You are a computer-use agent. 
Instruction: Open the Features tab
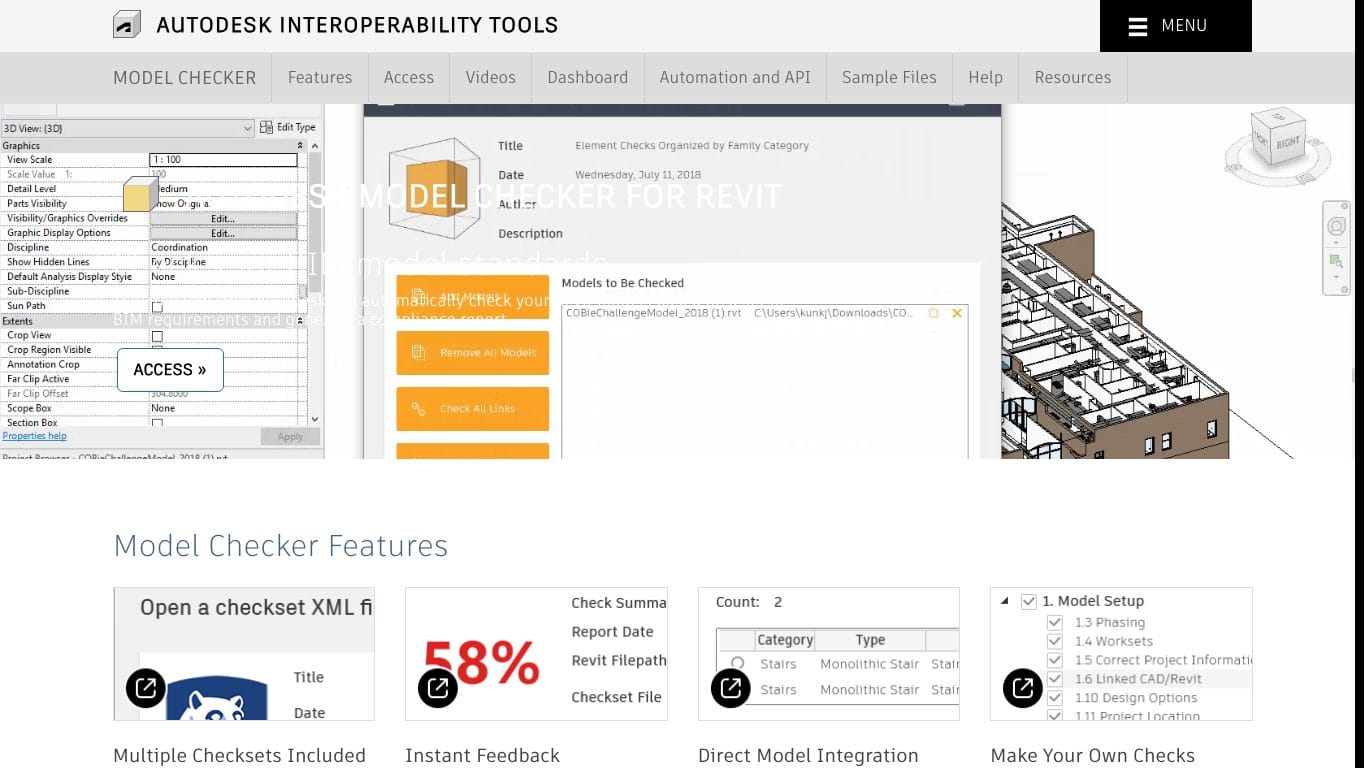(320, 77)
